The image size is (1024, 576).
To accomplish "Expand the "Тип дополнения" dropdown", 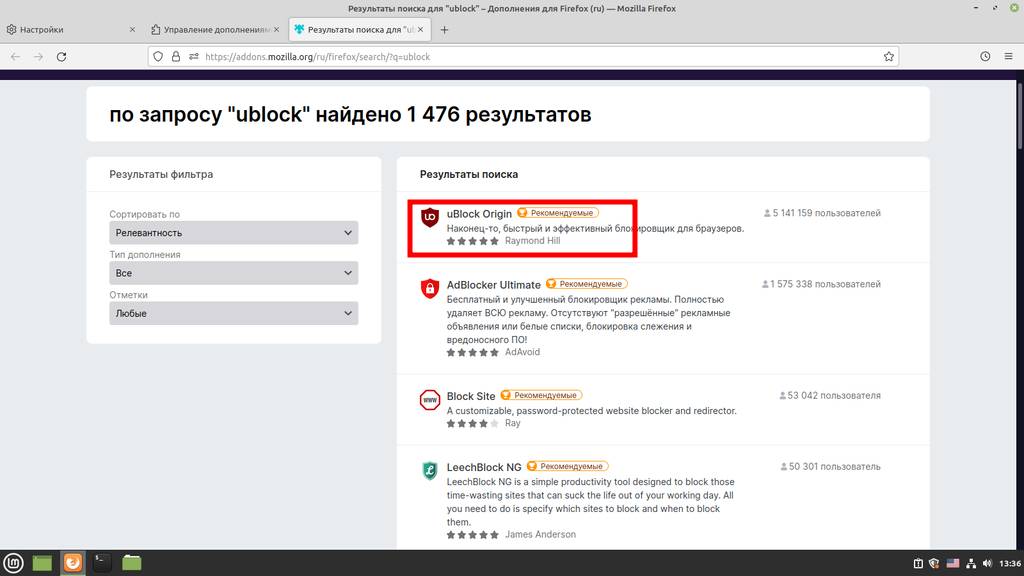I will pos(233,273).
